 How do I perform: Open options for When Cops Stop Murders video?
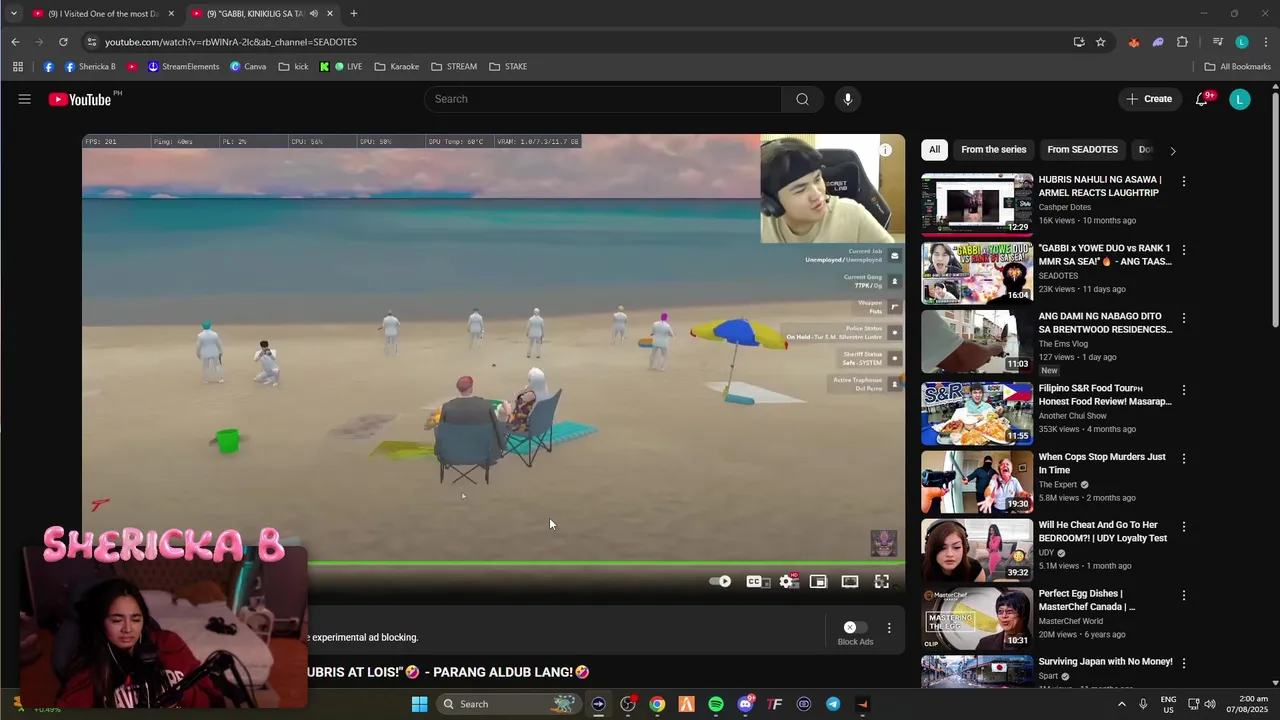1184,458
